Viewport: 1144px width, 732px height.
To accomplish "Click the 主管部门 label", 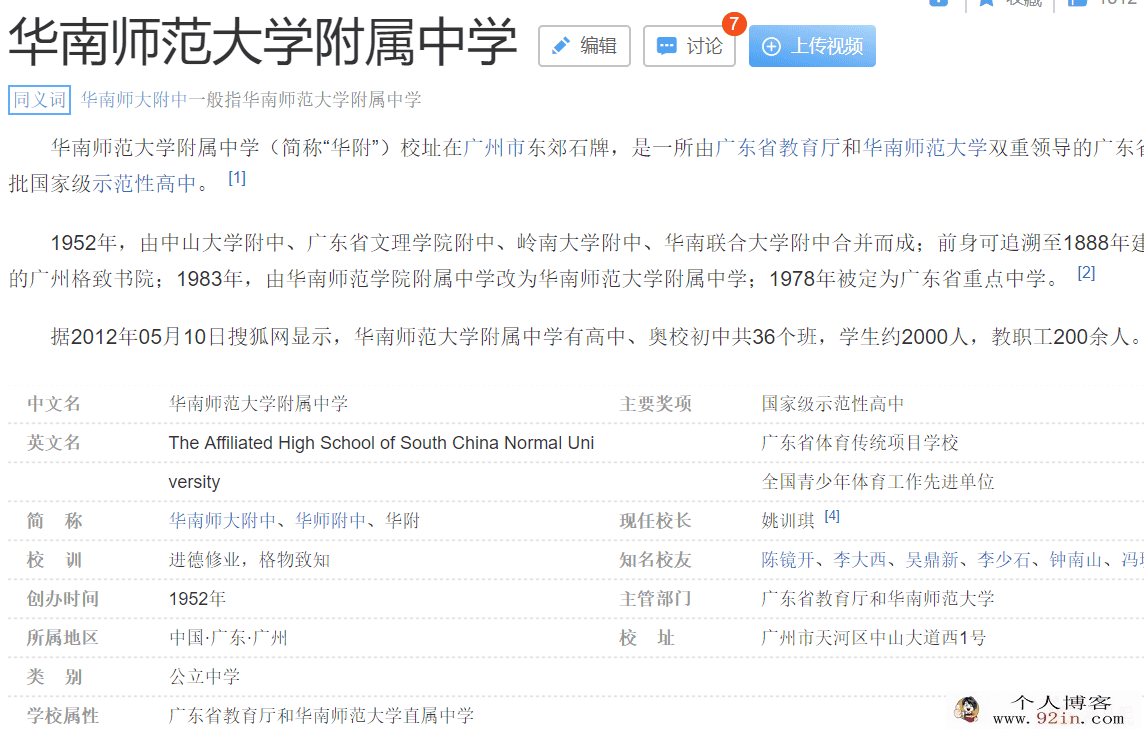I will pyautogui.click(x=655, y=599).
